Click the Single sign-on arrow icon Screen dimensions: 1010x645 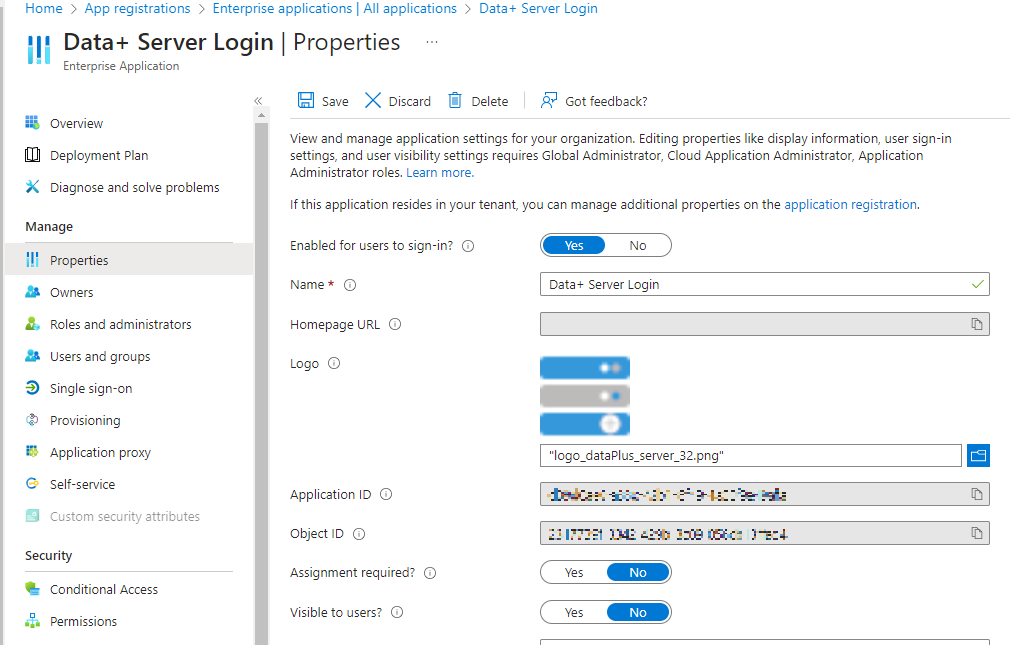coord(32,387)
